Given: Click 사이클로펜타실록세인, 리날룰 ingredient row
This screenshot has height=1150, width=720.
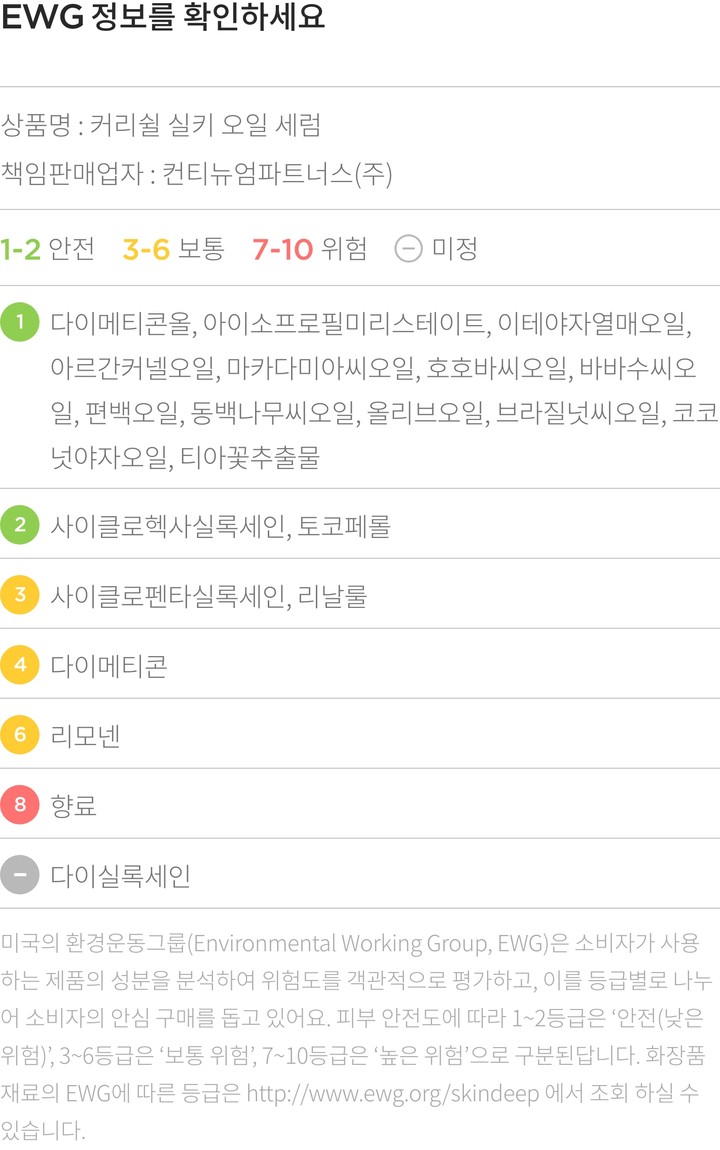Looking at the screenshot, I should pos(209,595).
